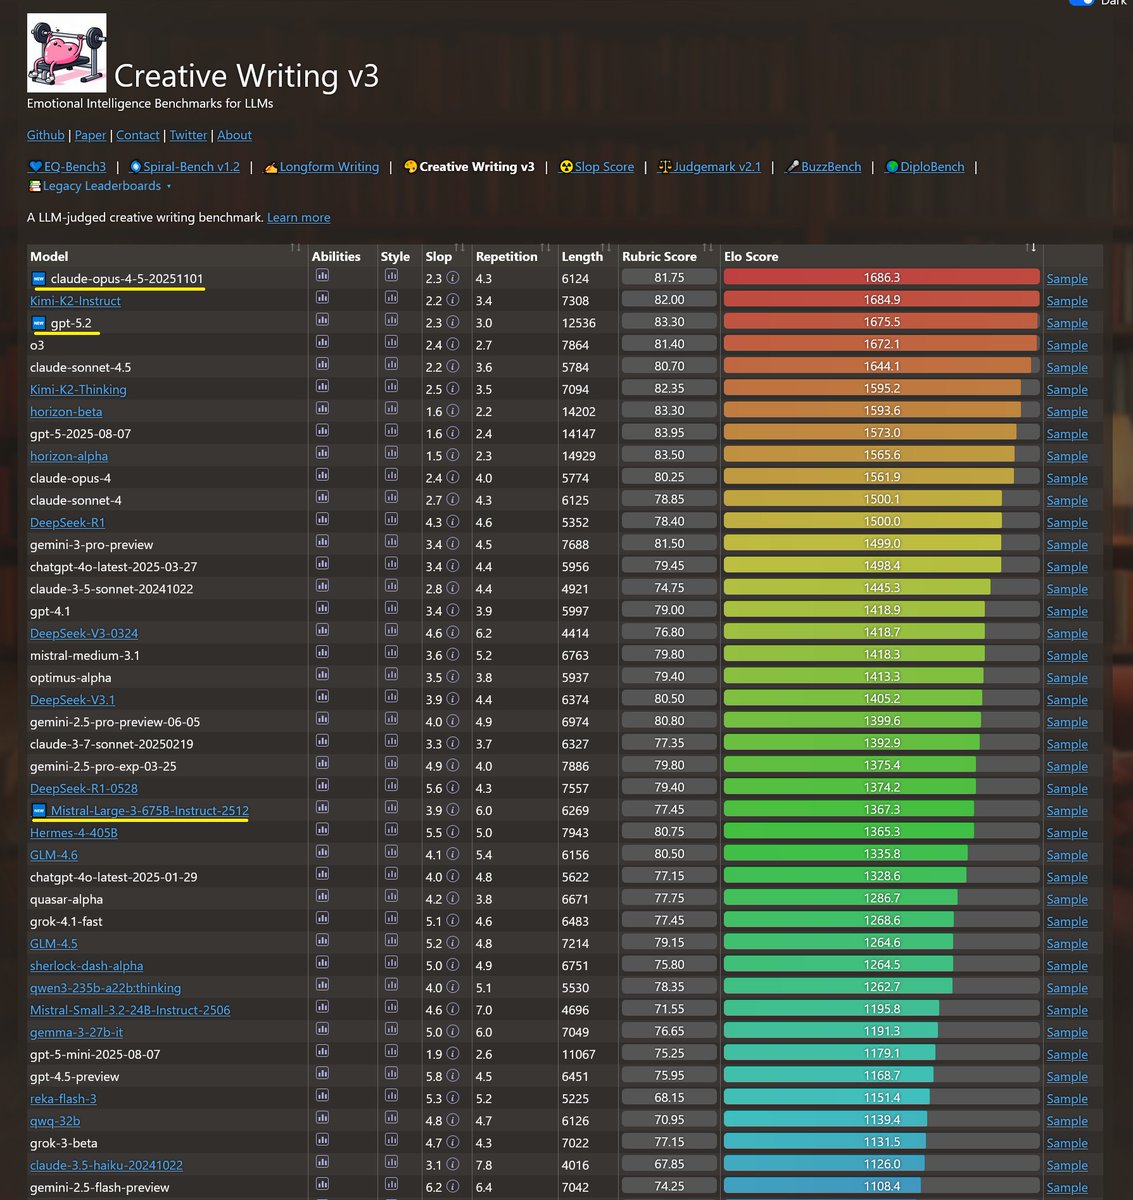Click Slop info icon for gpt-5.2

click(x=452, y=322)
